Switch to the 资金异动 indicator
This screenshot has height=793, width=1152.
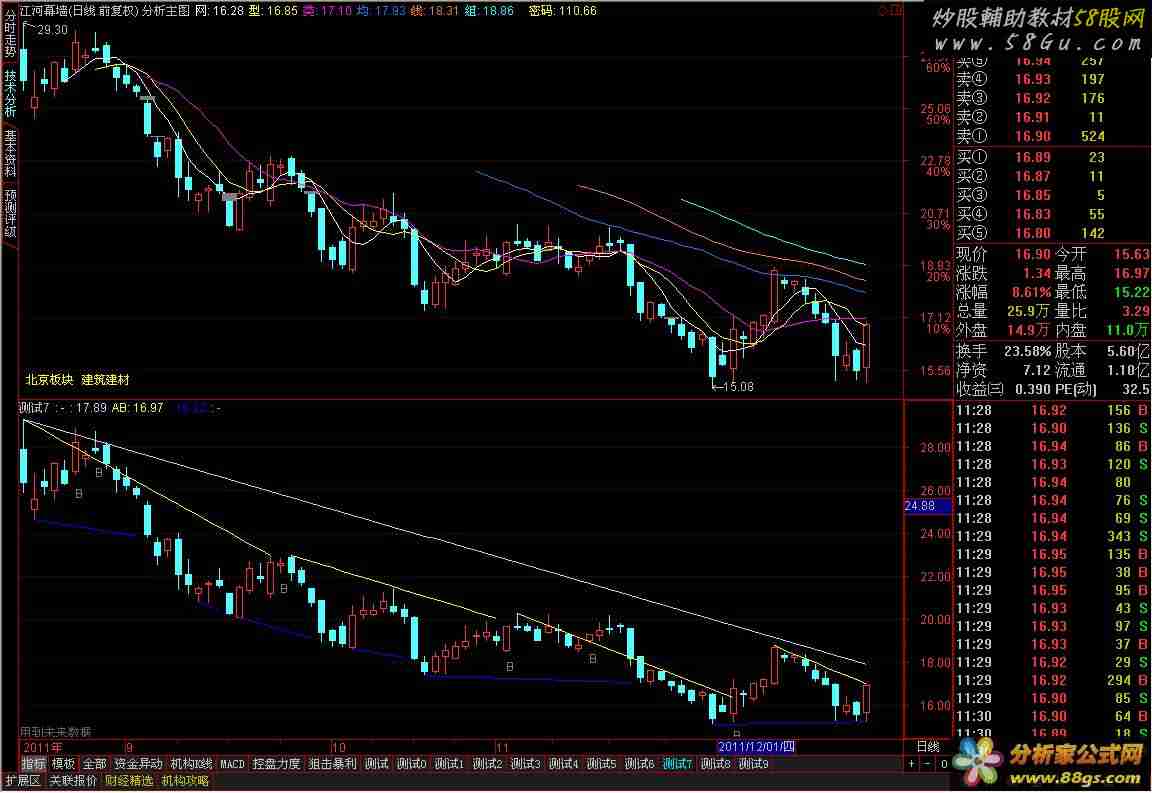(138, 764)
